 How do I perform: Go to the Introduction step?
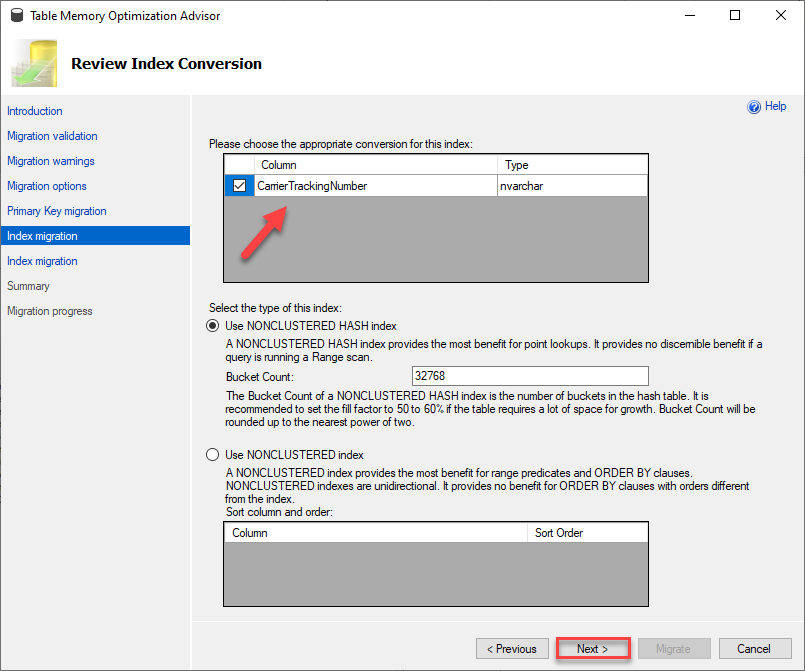pos(34,111)
